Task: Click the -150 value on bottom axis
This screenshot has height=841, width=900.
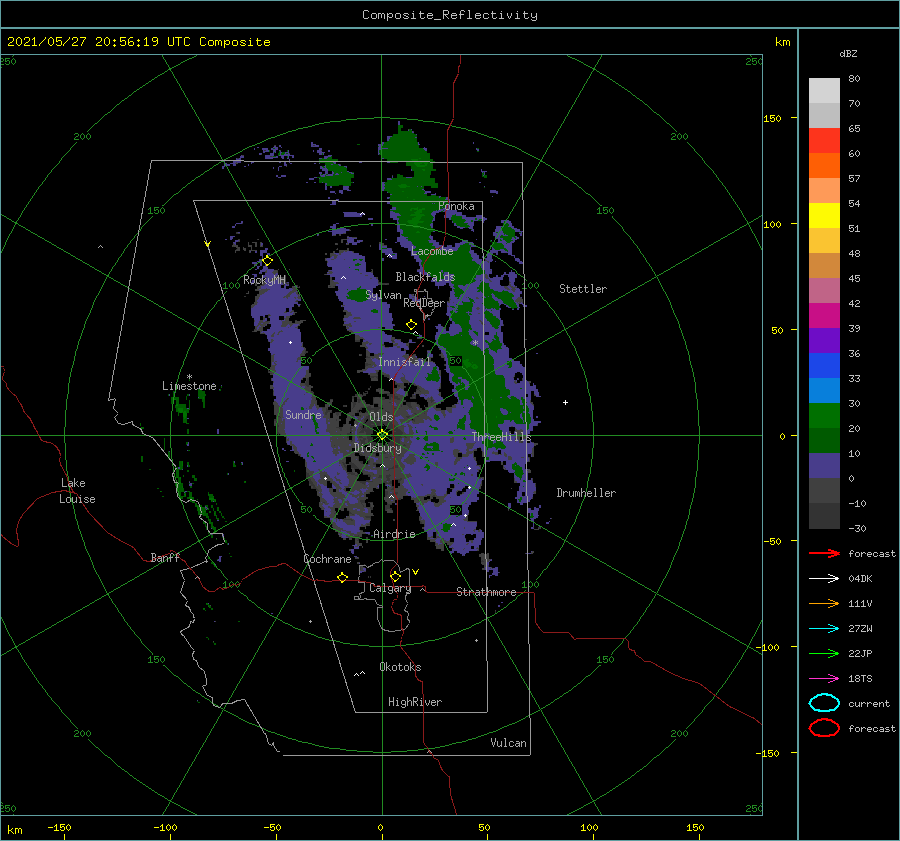Action: (x=59, y=827)
